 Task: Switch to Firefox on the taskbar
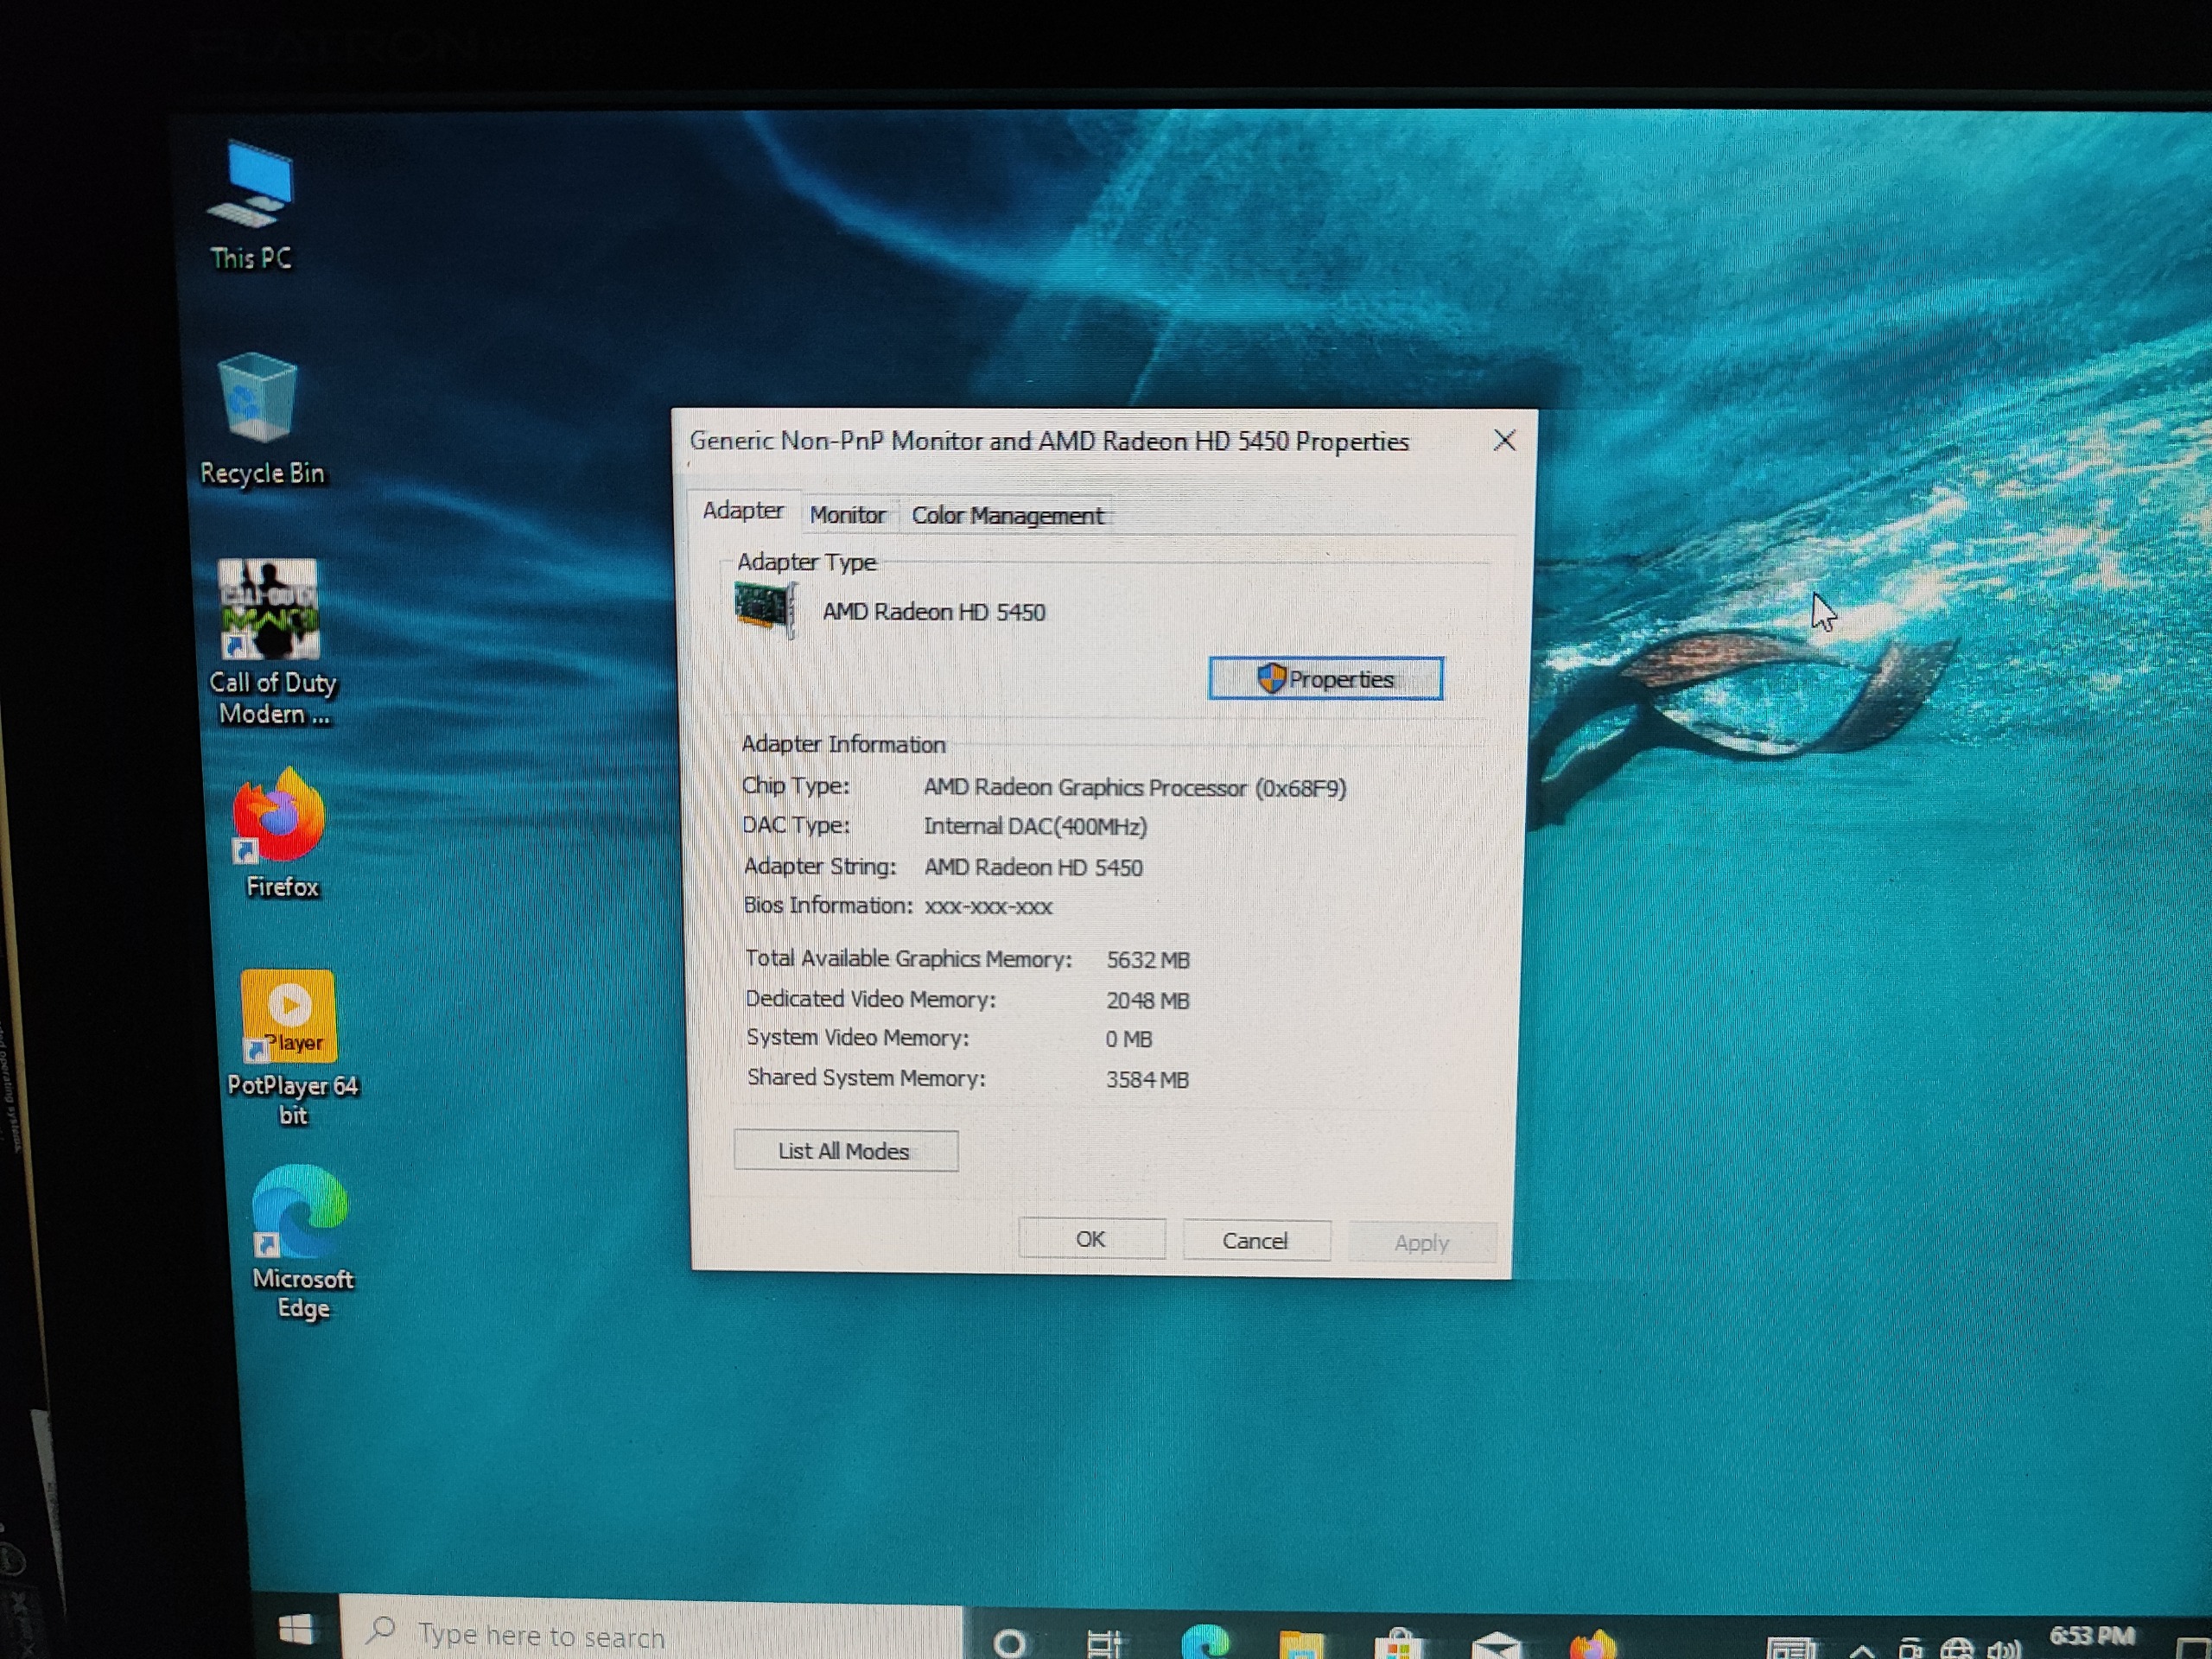tap(1592, 1645)
